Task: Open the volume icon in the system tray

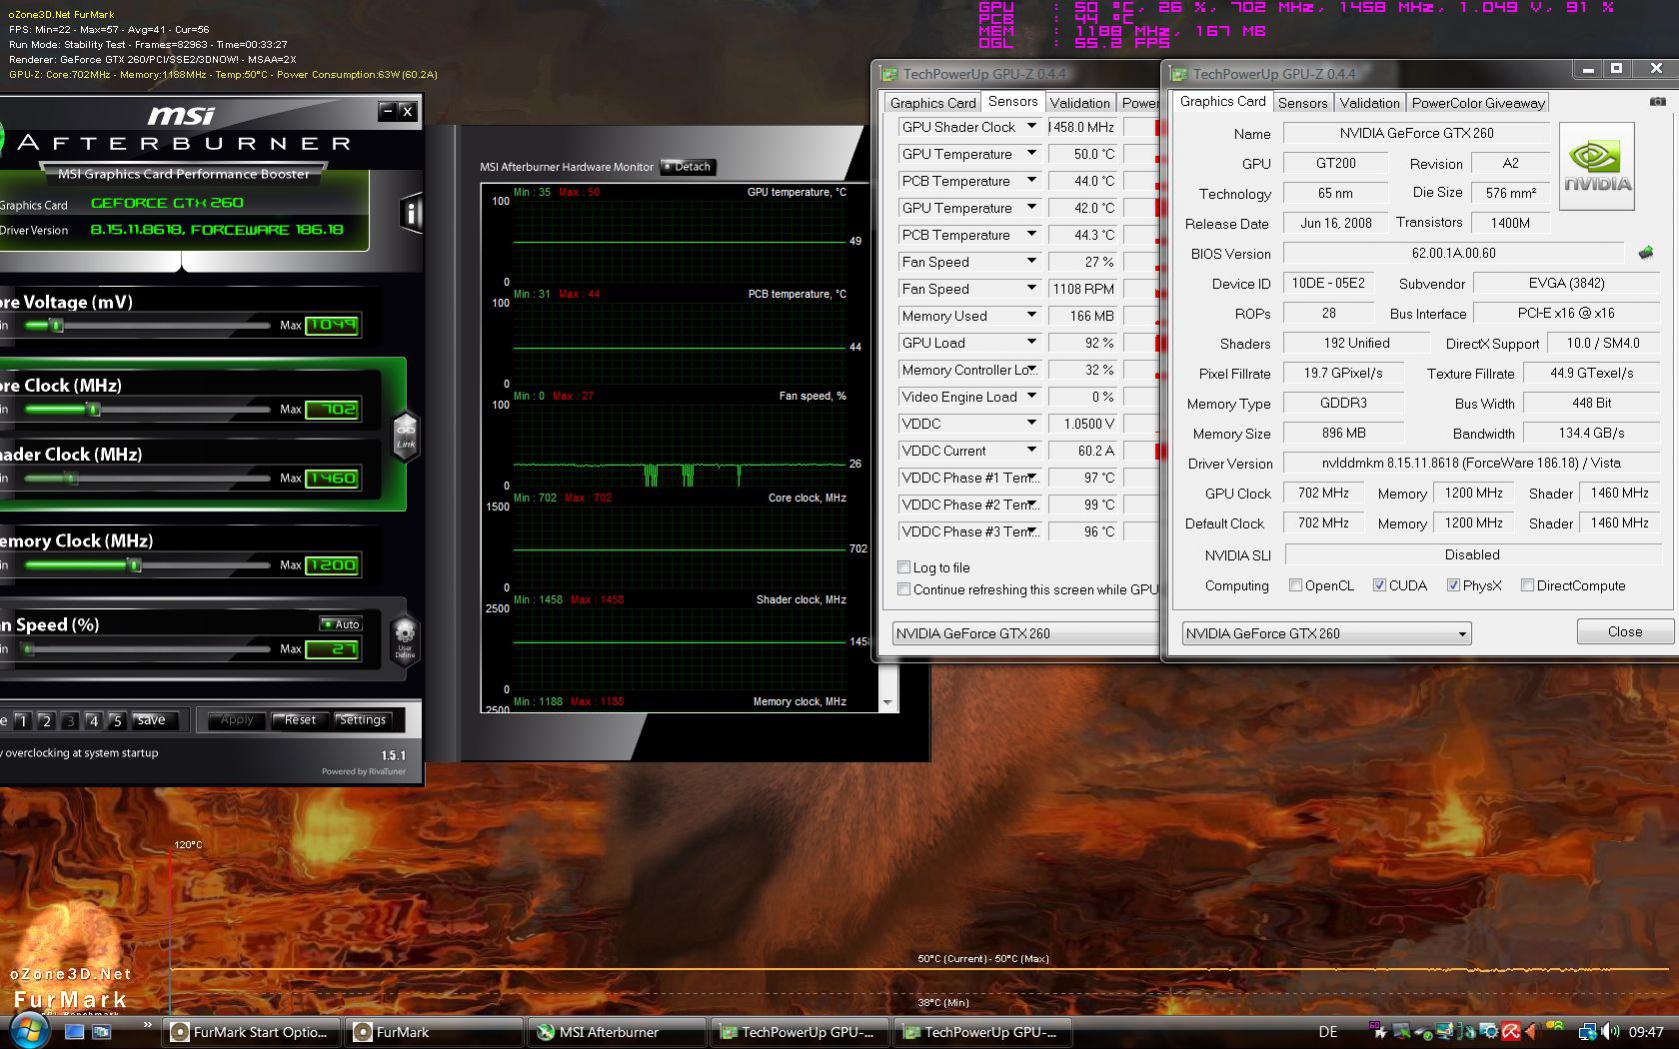Action: click(1610, 1031)
